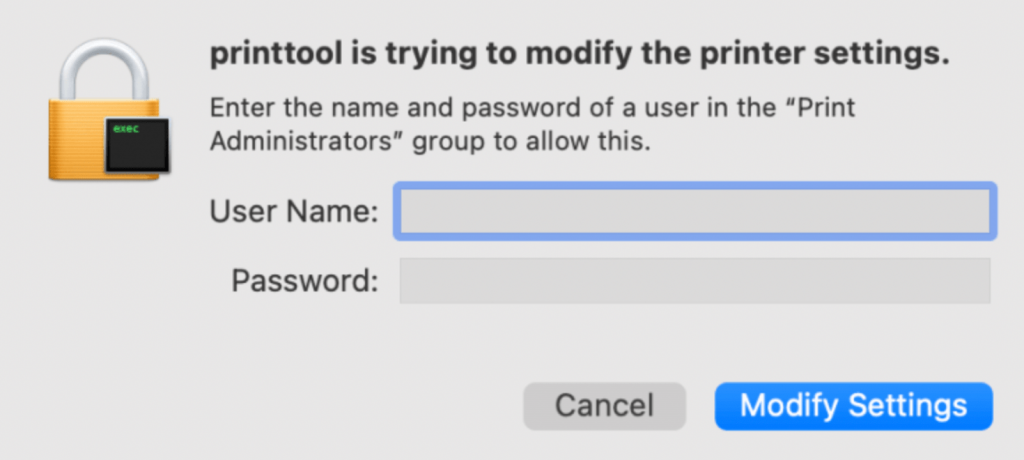The width and height of the screenshot is (1024, 460).
Task: Focus the User Name text field
Action: (x=695, y=211)
